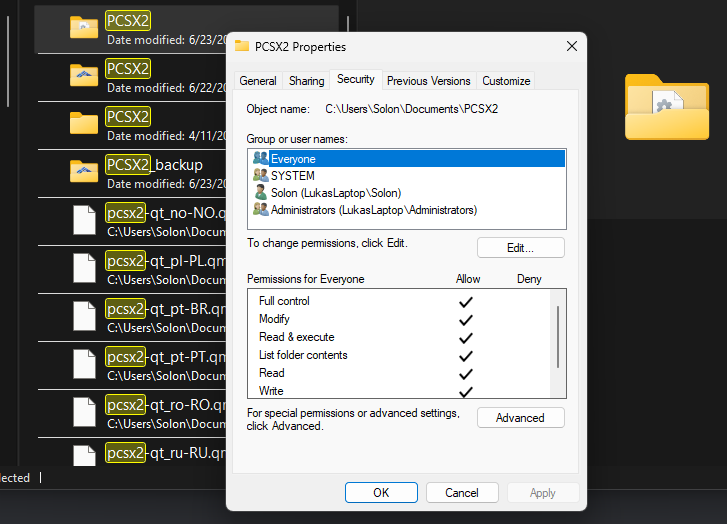The image size is (727, 524).
Task: Switch to the Customize tab
Action: (506, 81)
